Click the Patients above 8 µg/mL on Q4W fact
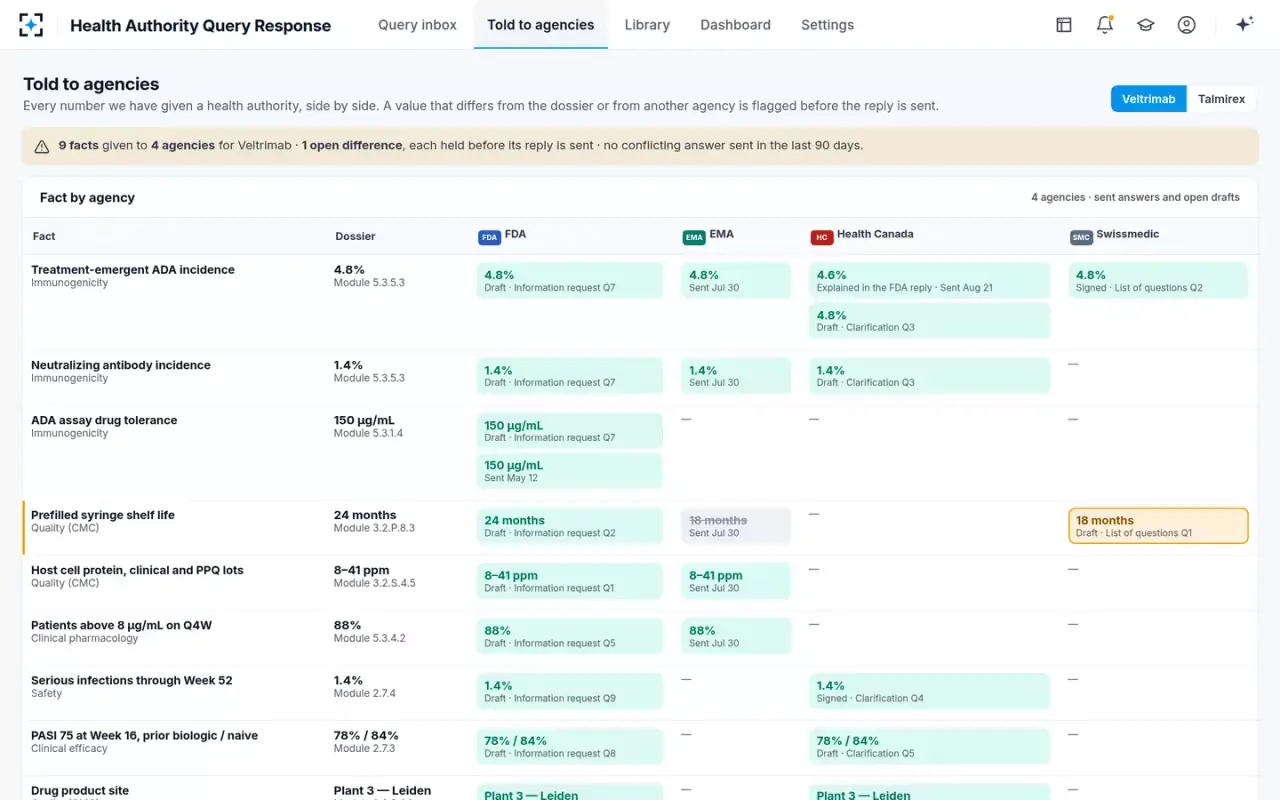 tap(121, 625)
